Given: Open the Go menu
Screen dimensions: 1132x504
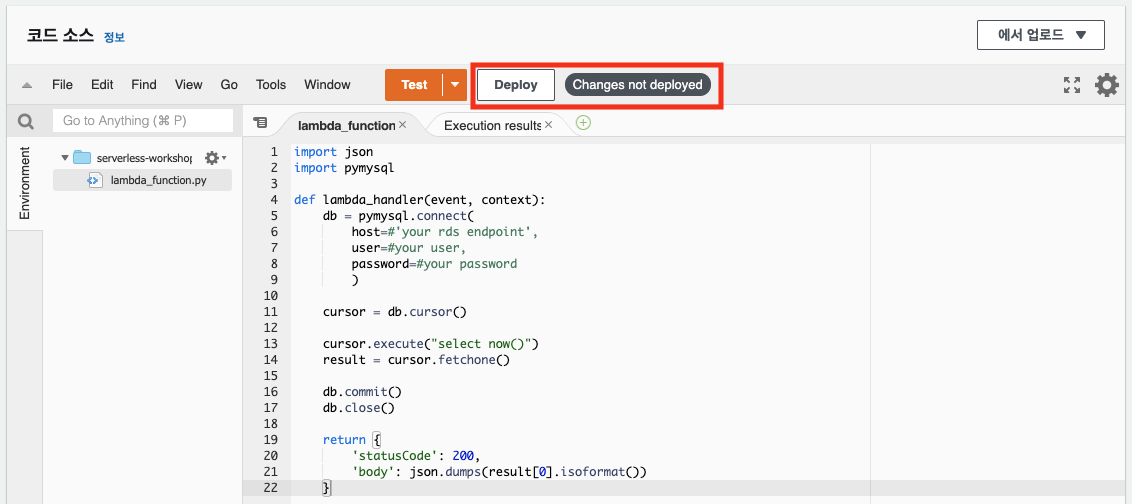Looking at the screenshot, I should click(x=229, y=84).
